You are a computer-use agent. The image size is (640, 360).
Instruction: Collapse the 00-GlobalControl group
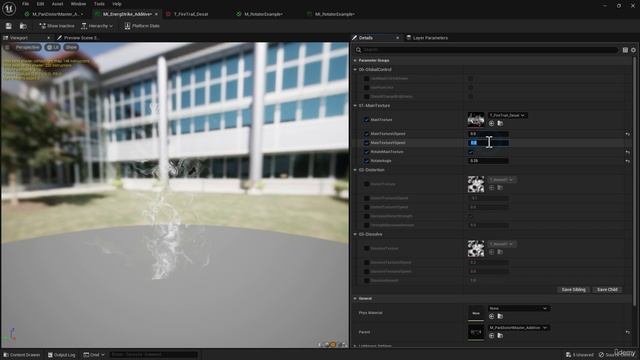(355, 70)
